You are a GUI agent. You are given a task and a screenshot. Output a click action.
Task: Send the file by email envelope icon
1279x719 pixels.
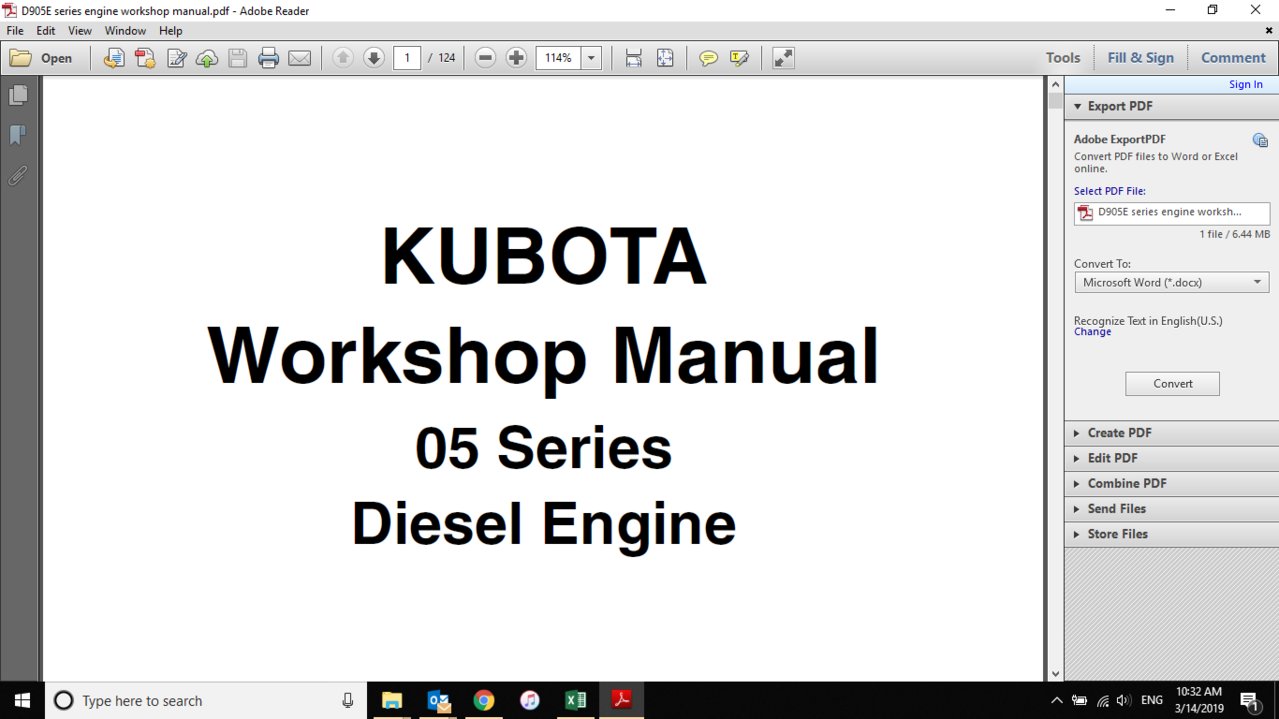click(x=299, y=58)
